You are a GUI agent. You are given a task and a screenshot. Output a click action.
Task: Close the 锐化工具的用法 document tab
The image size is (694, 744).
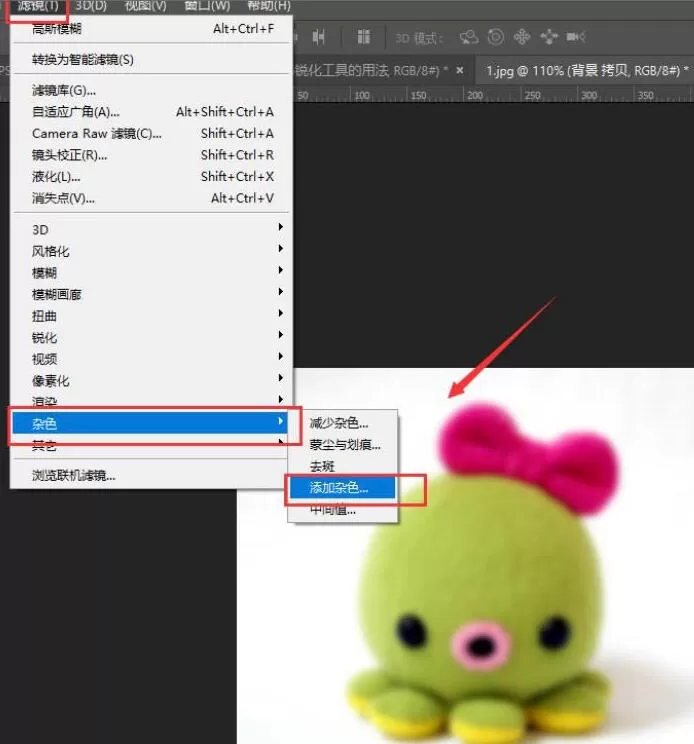460,71
